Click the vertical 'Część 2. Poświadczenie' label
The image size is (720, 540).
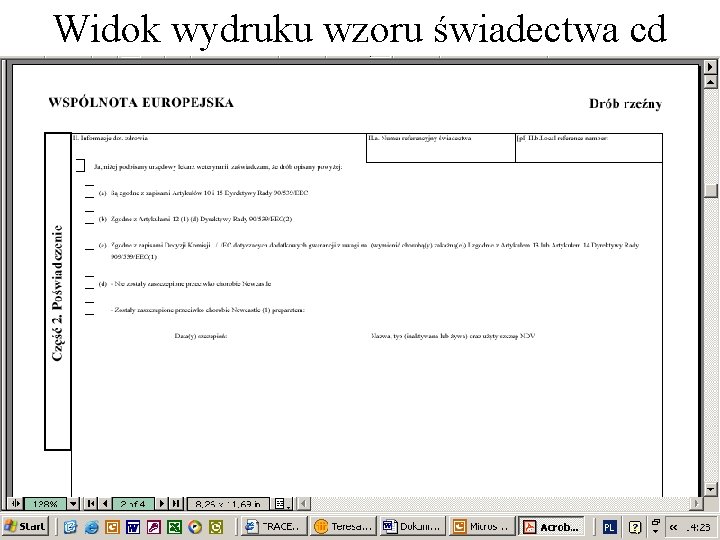click(x=57, y=292)
